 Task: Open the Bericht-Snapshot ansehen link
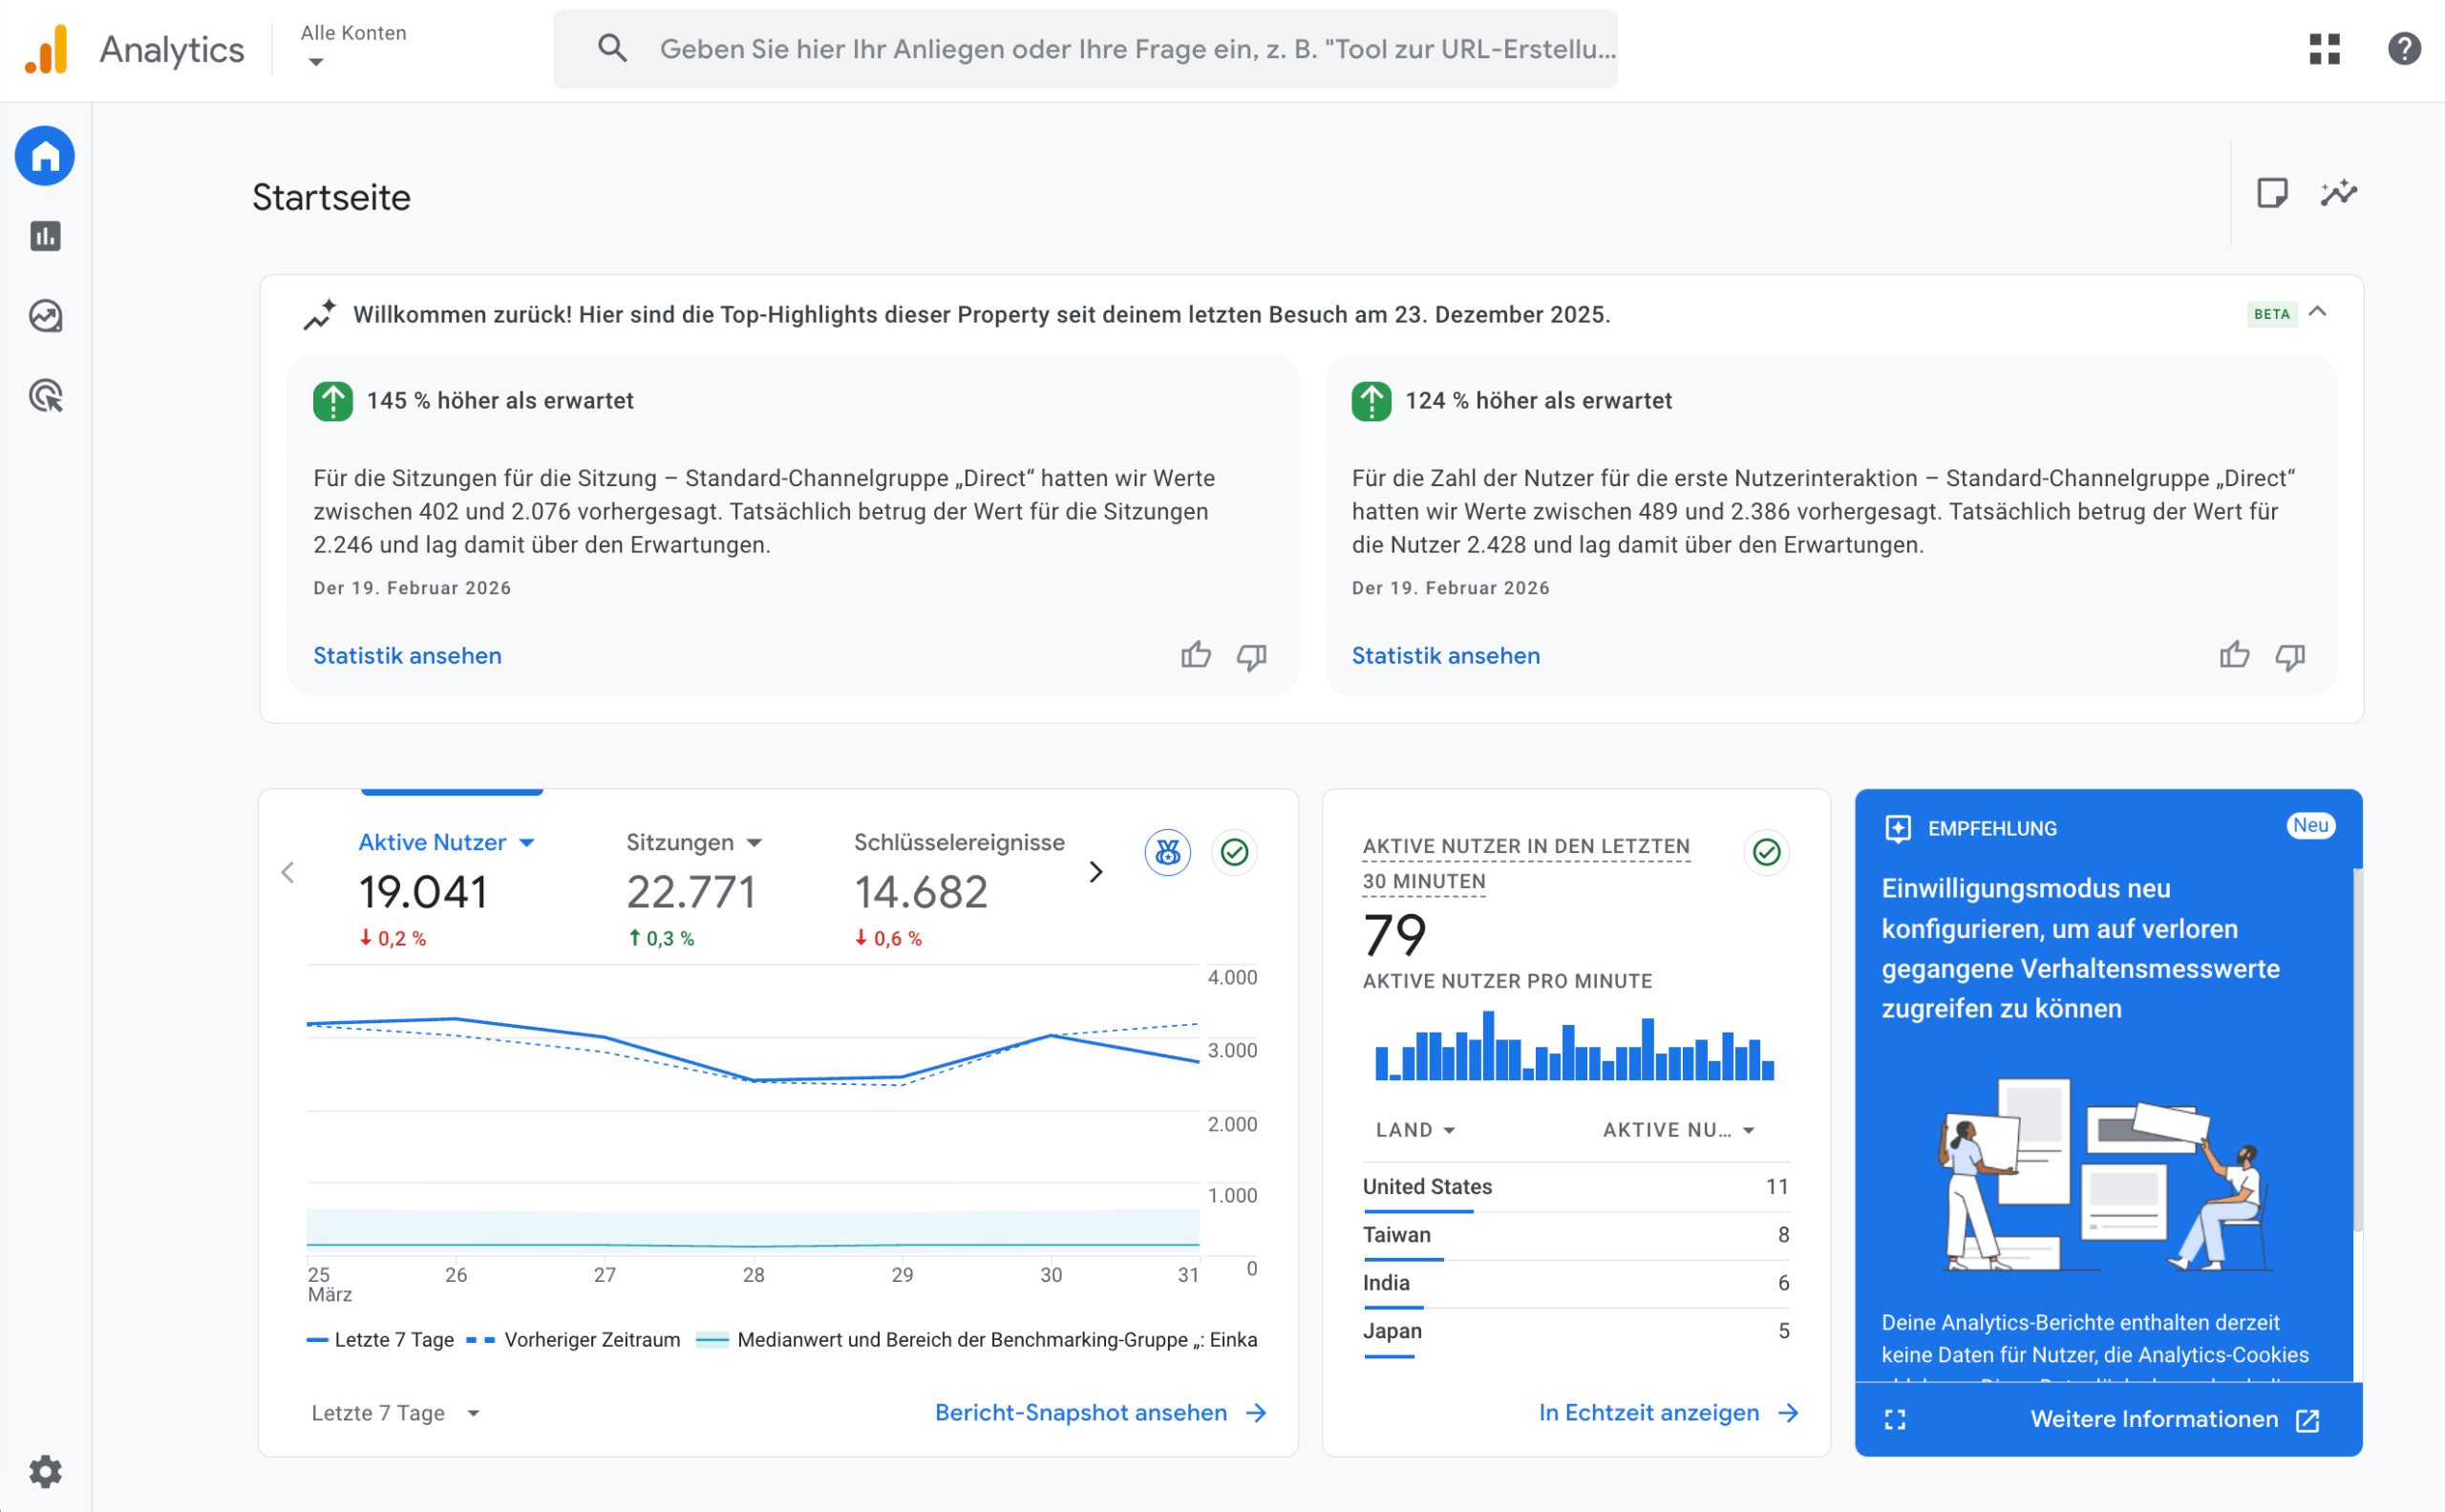[x=1079, y=1413]
